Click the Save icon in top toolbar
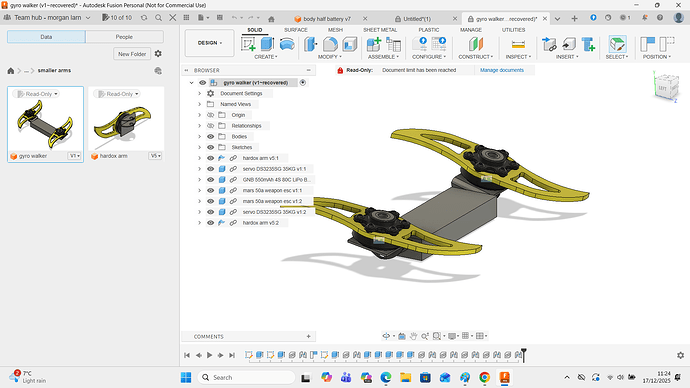The height and width of the screenshot is (388, 690). point(220,18)
